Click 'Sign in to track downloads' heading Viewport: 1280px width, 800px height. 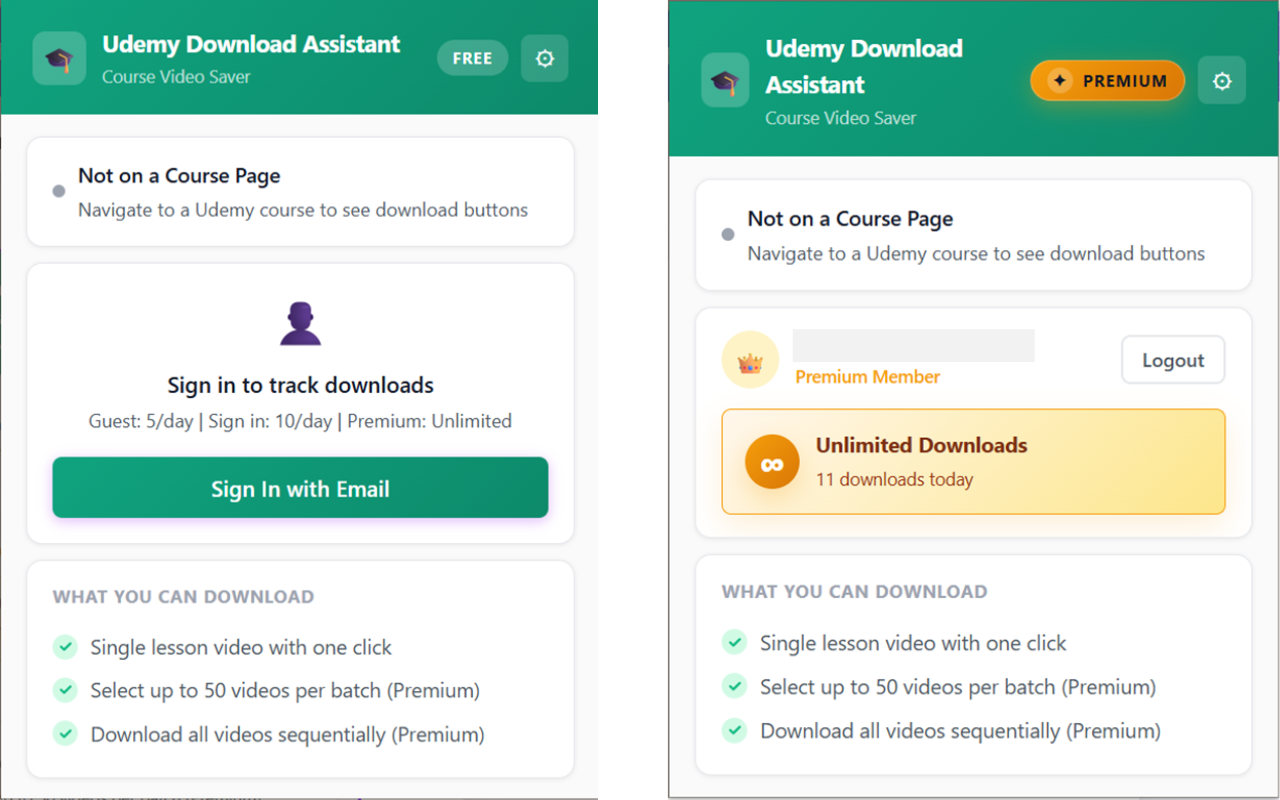coord(300,385)
